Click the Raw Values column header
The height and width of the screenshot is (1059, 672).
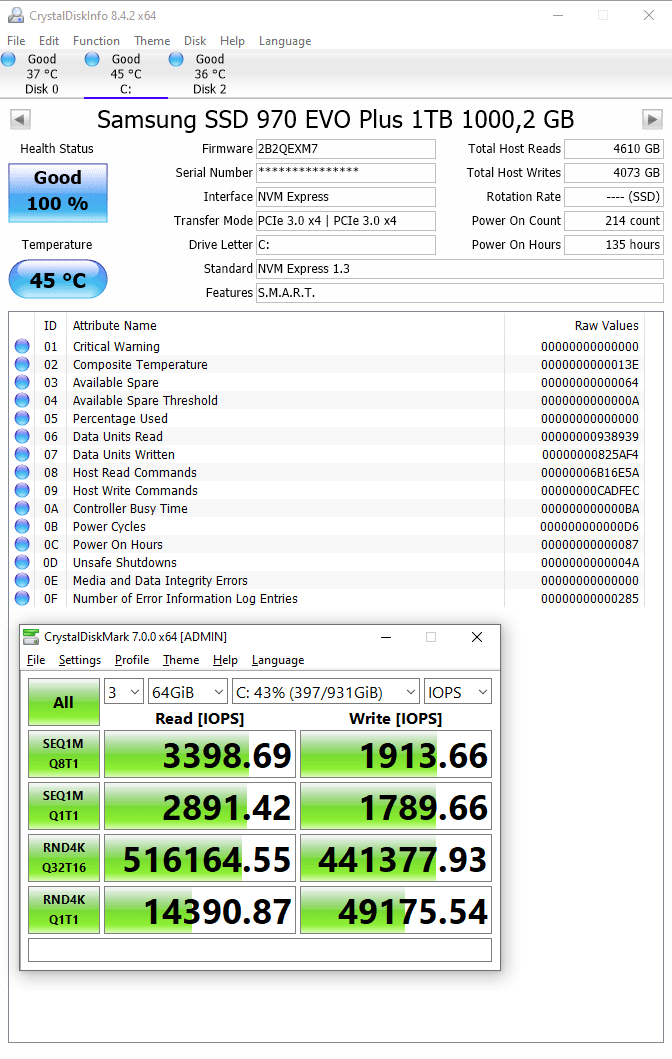[606, 326]
